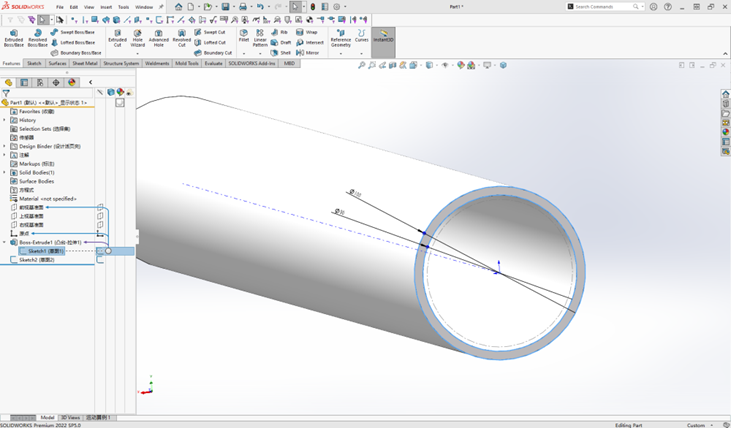
Task: Click the Save icon
Action: click(226, 7)
